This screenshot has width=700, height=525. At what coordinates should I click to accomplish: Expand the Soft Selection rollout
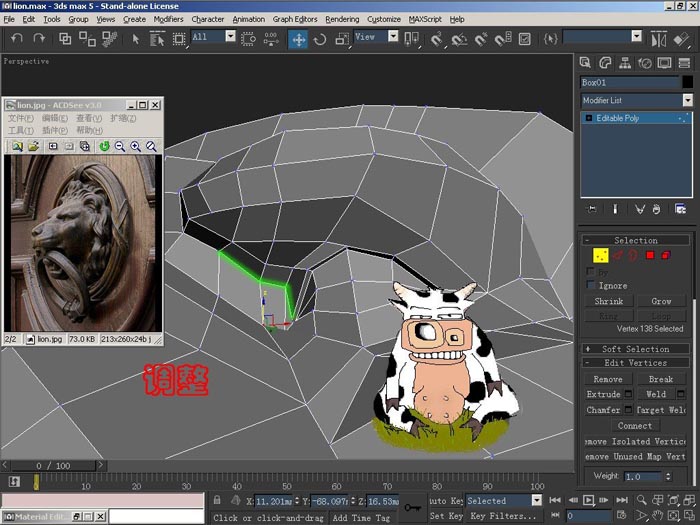[x=636, y=349]
